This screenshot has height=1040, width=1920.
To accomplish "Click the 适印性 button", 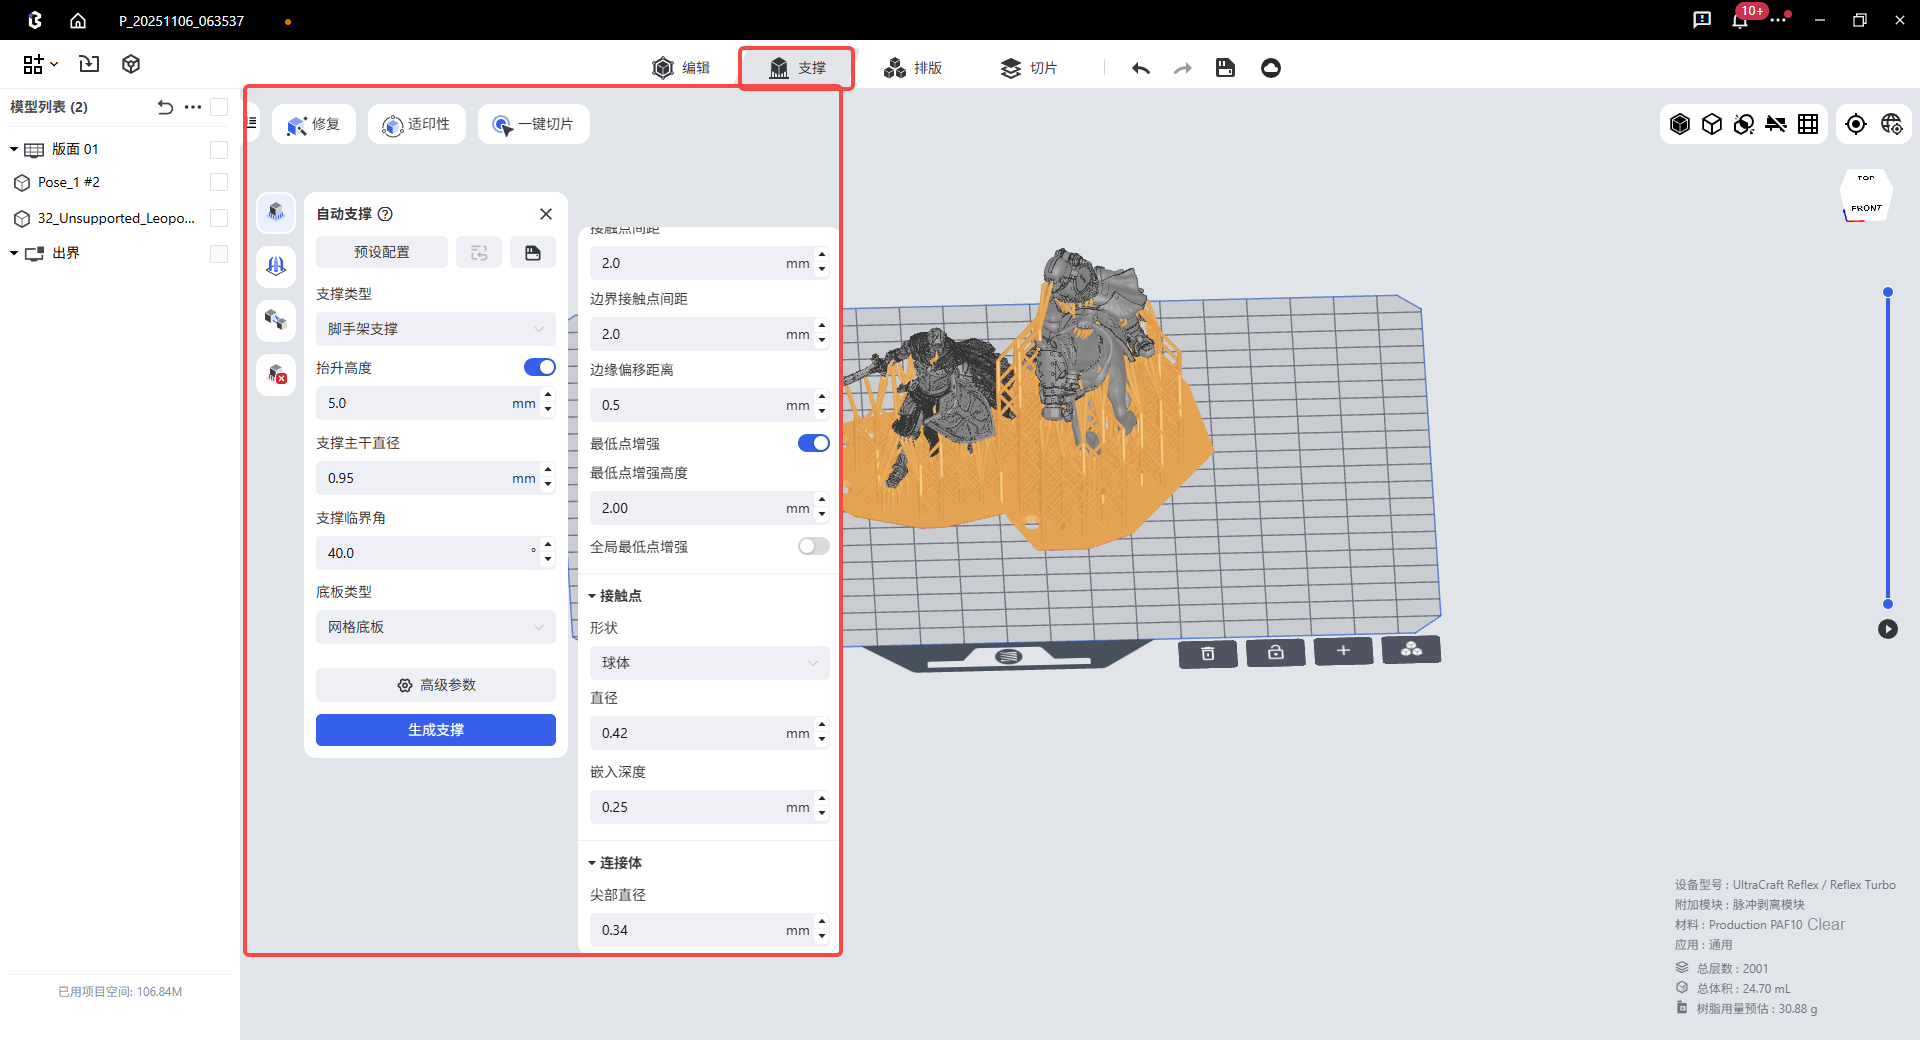I will pos(417,124).
